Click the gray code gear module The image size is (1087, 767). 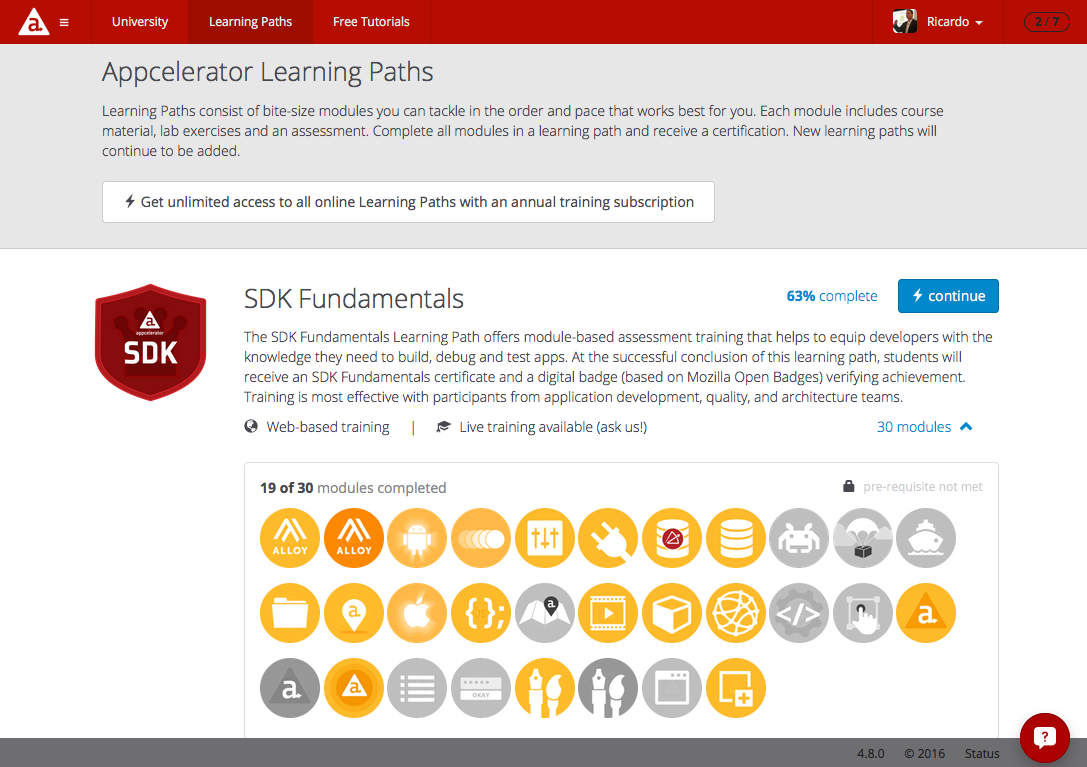click(799, 613)
